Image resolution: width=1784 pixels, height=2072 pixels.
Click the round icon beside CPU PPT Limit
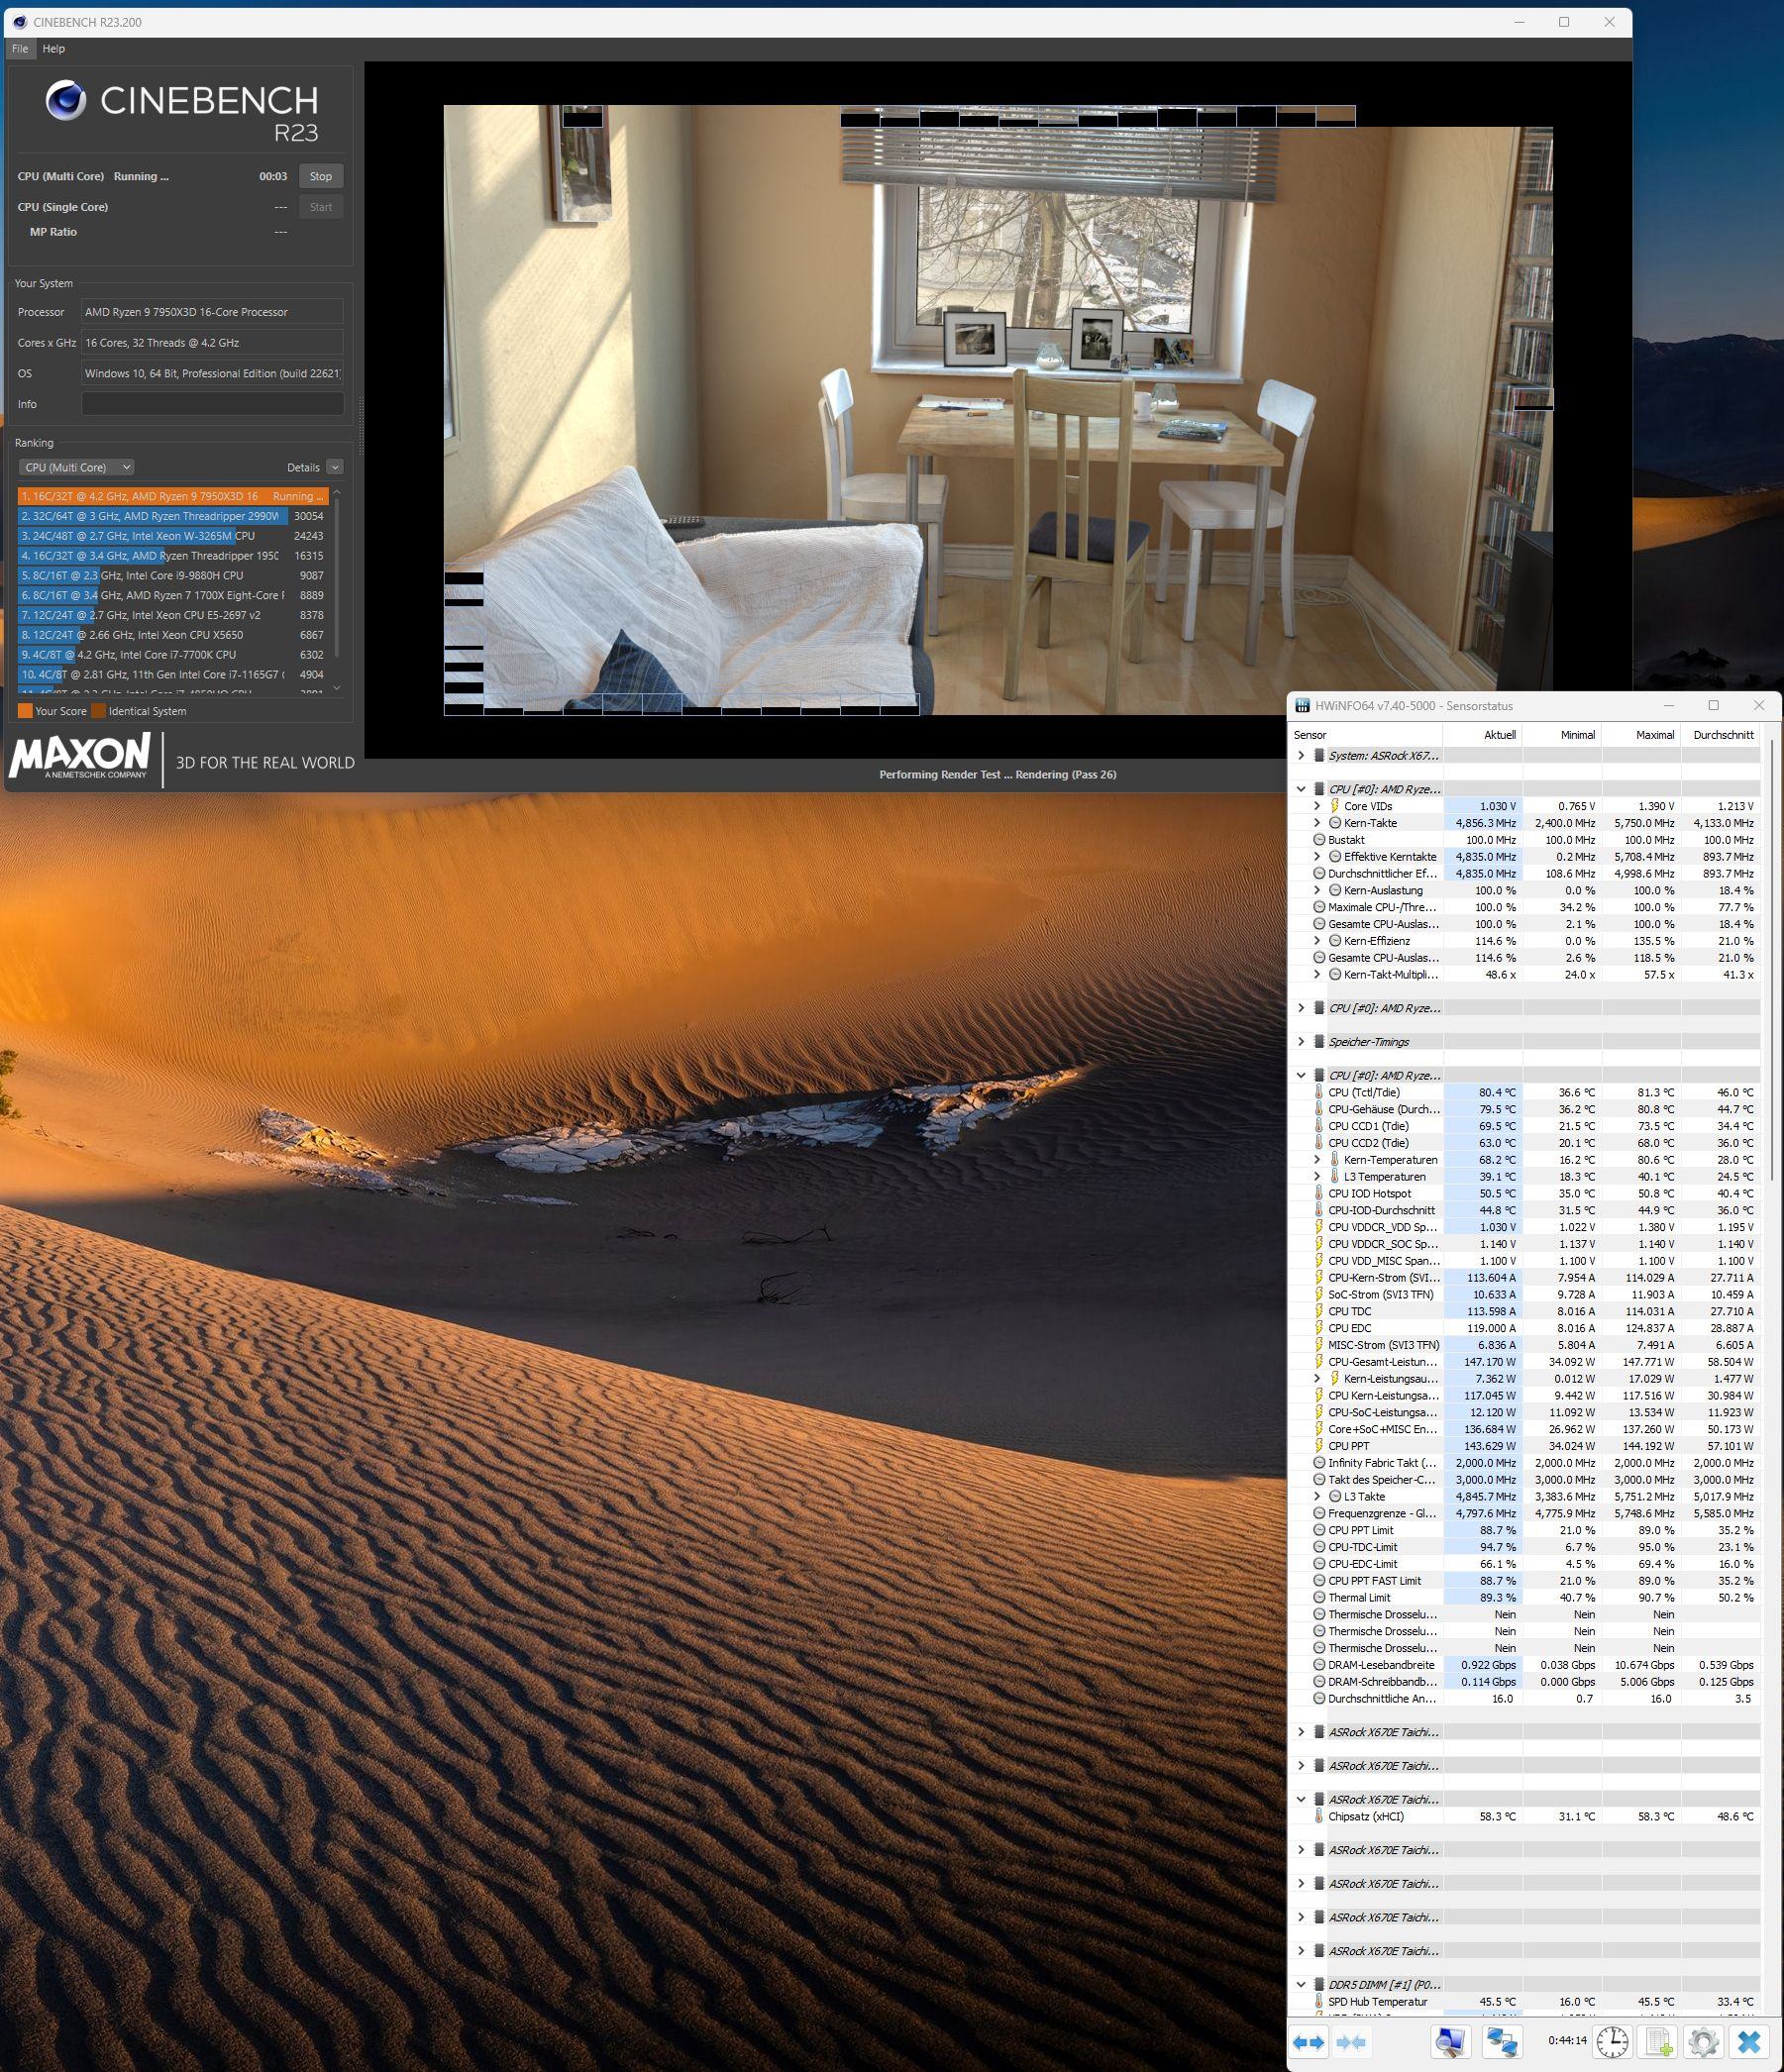[x=1319, y=1530]
